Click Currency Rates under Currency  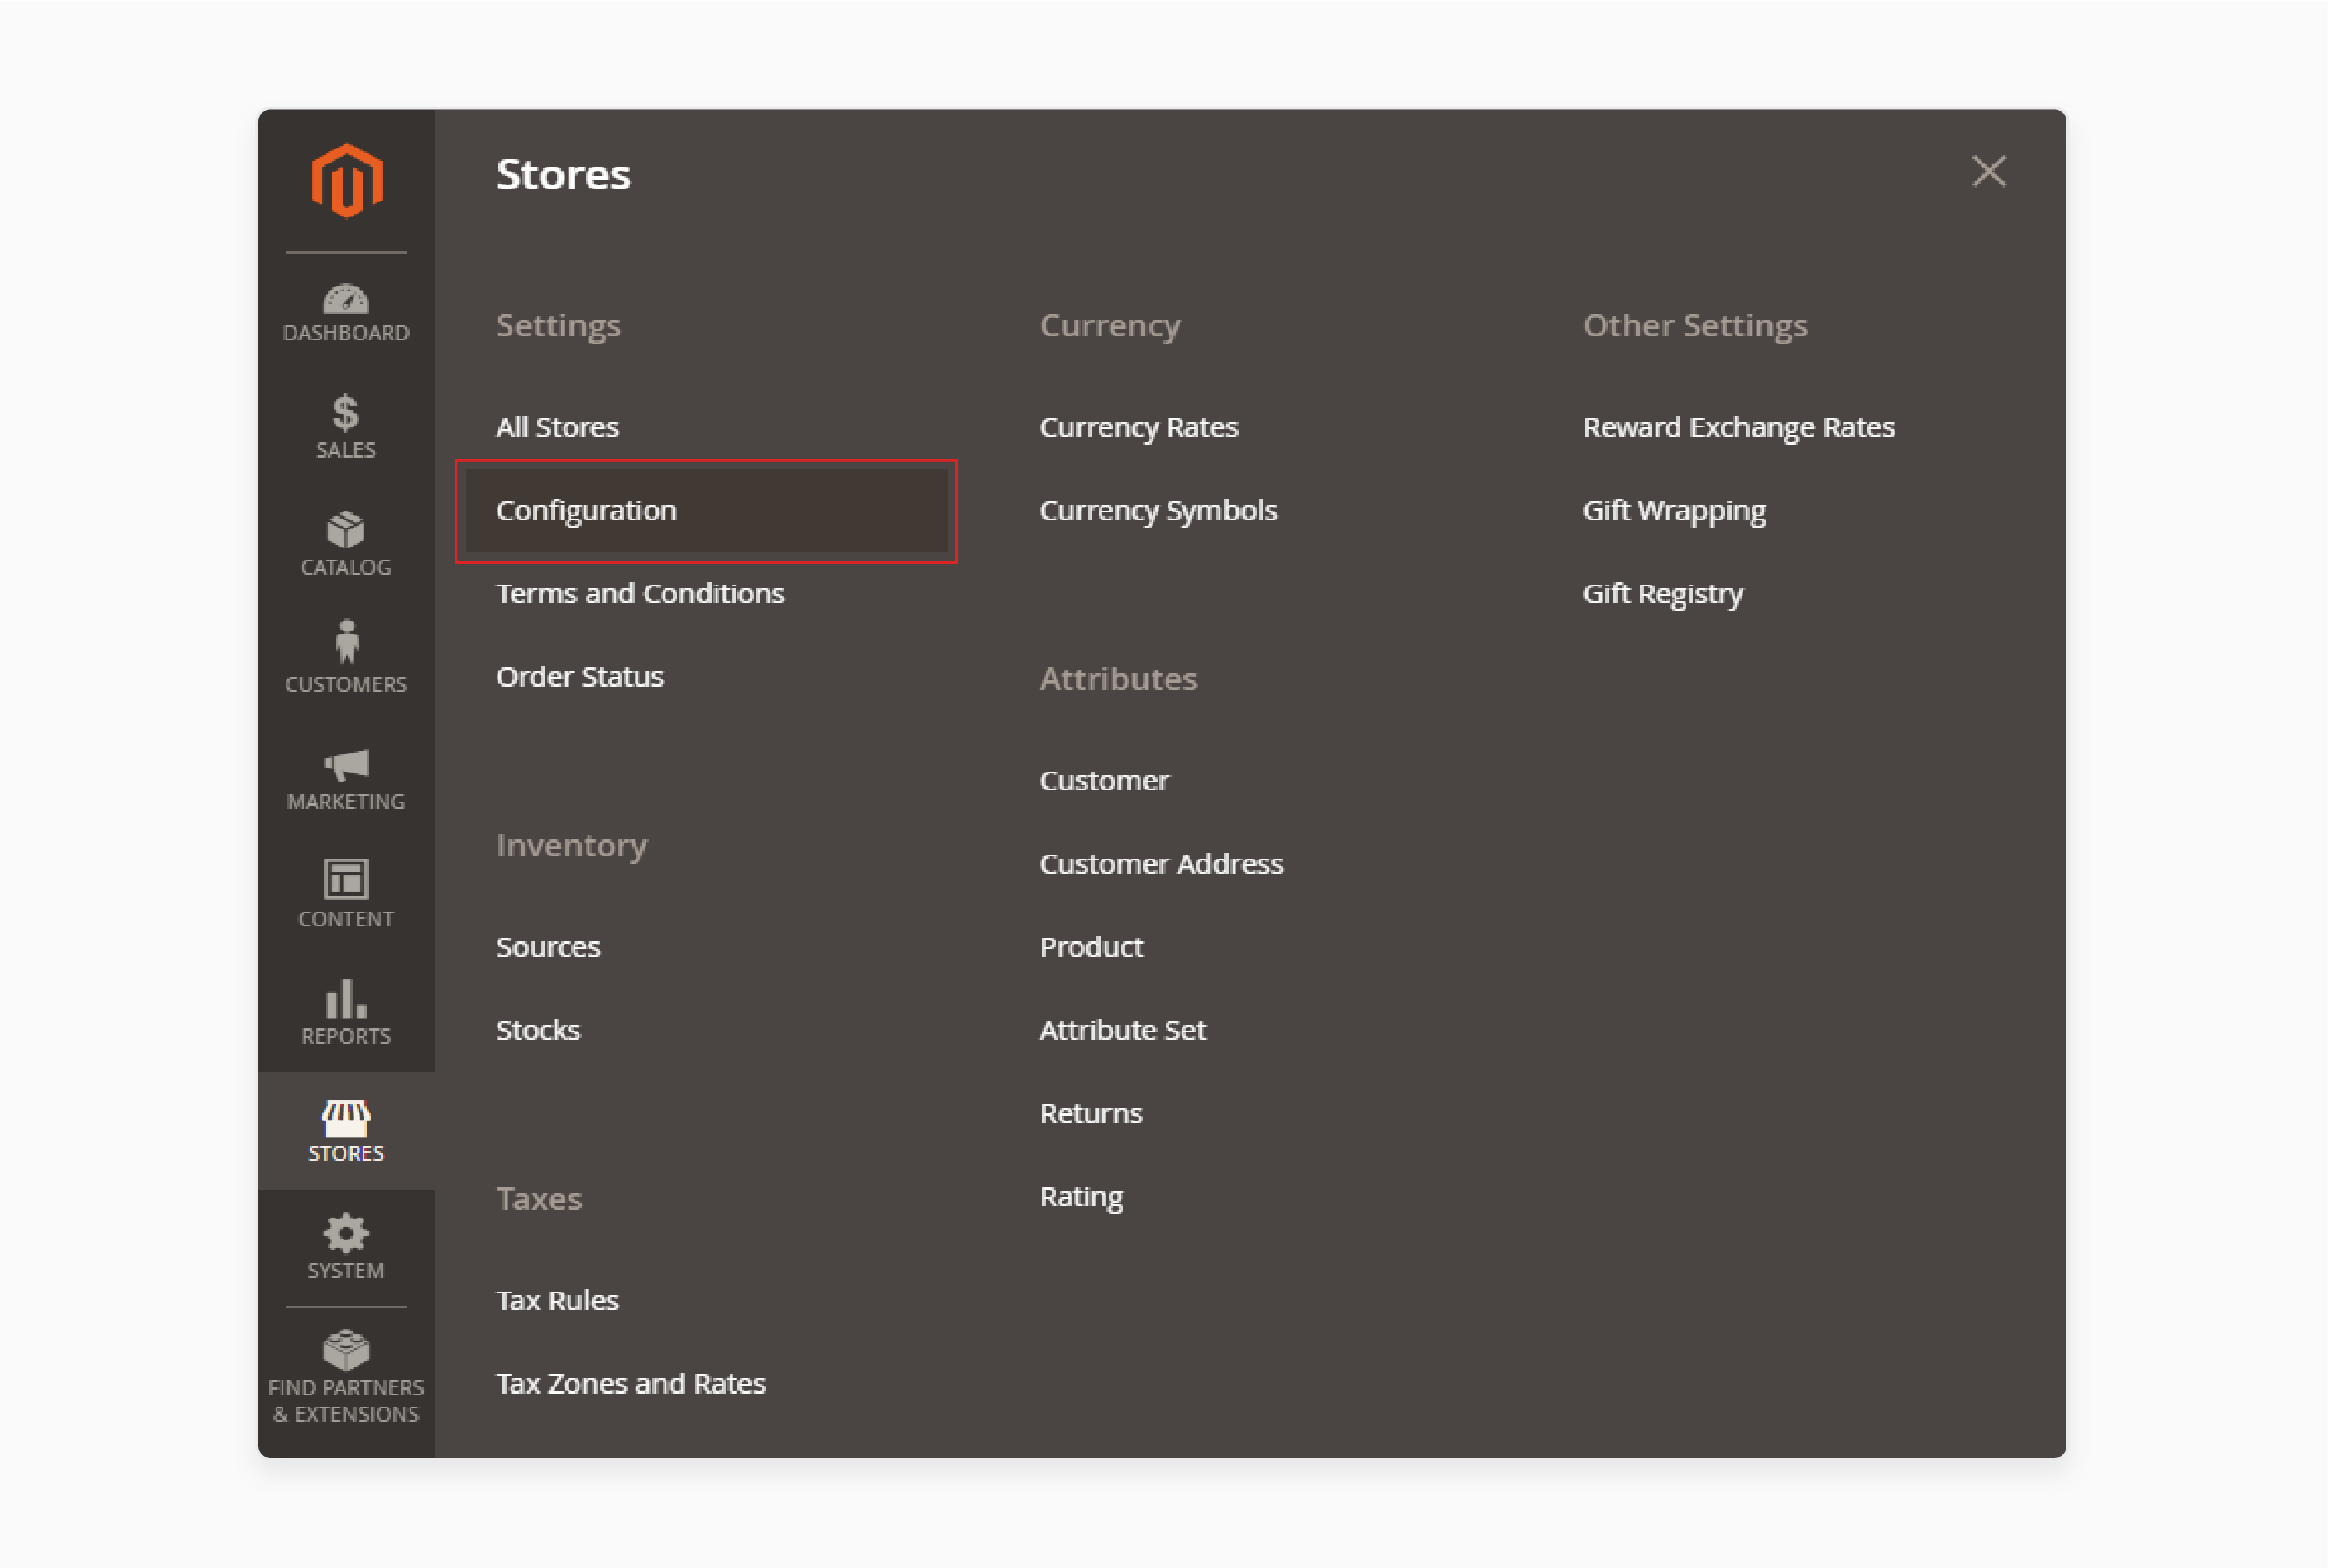coord(1140,427)
